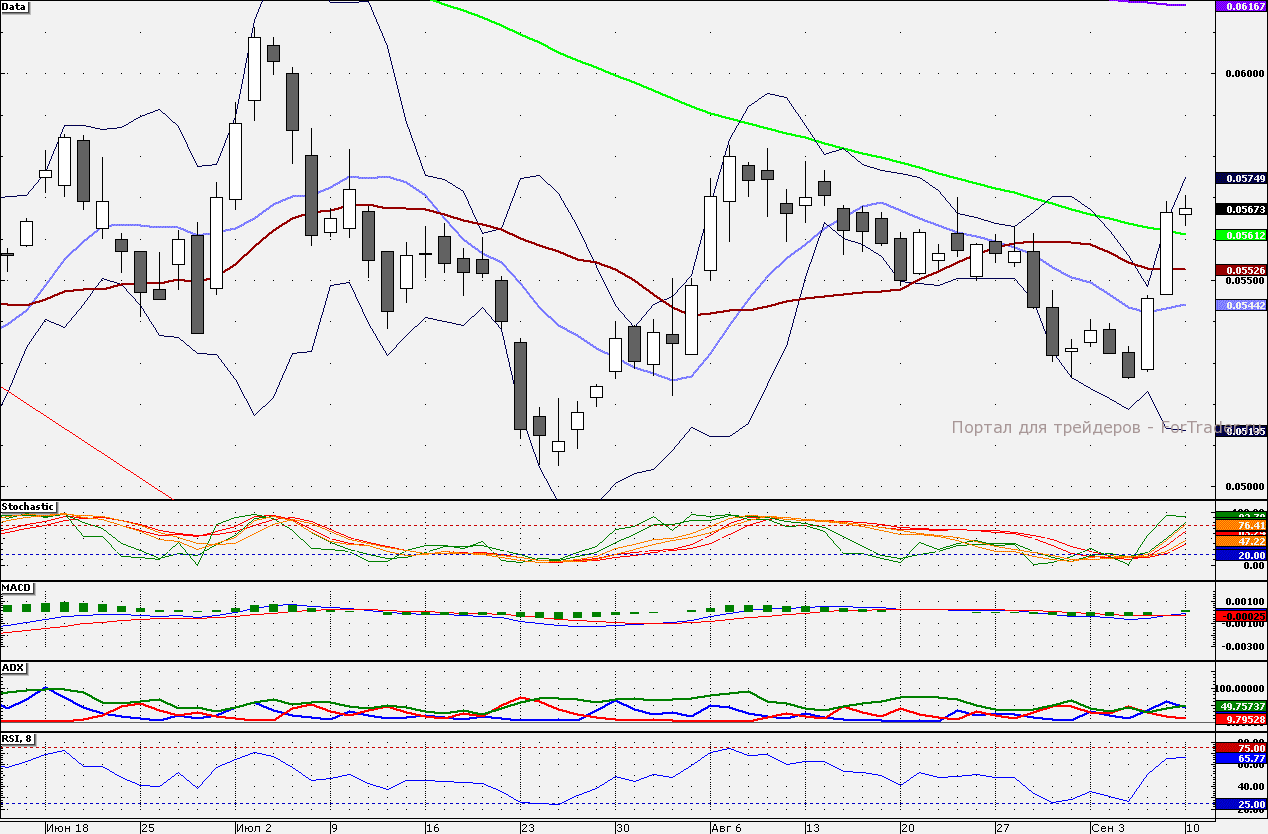Click the magenta 0.06167 tag at top of axis

[x=1240, y=8]
